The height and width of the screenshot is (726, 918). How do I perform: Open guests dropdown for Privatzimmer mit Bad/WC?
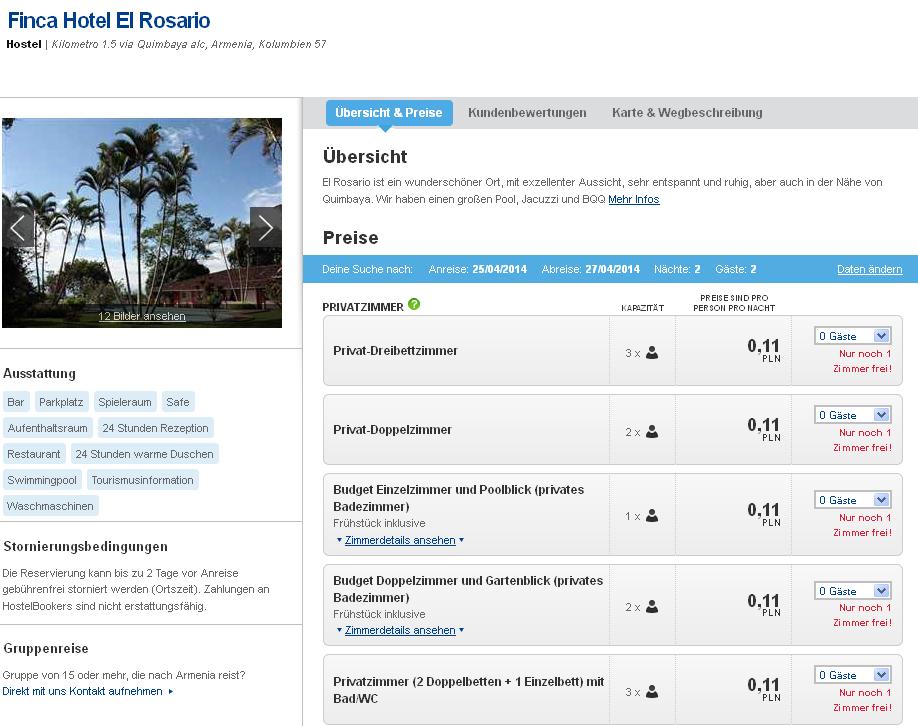(853, 675)
